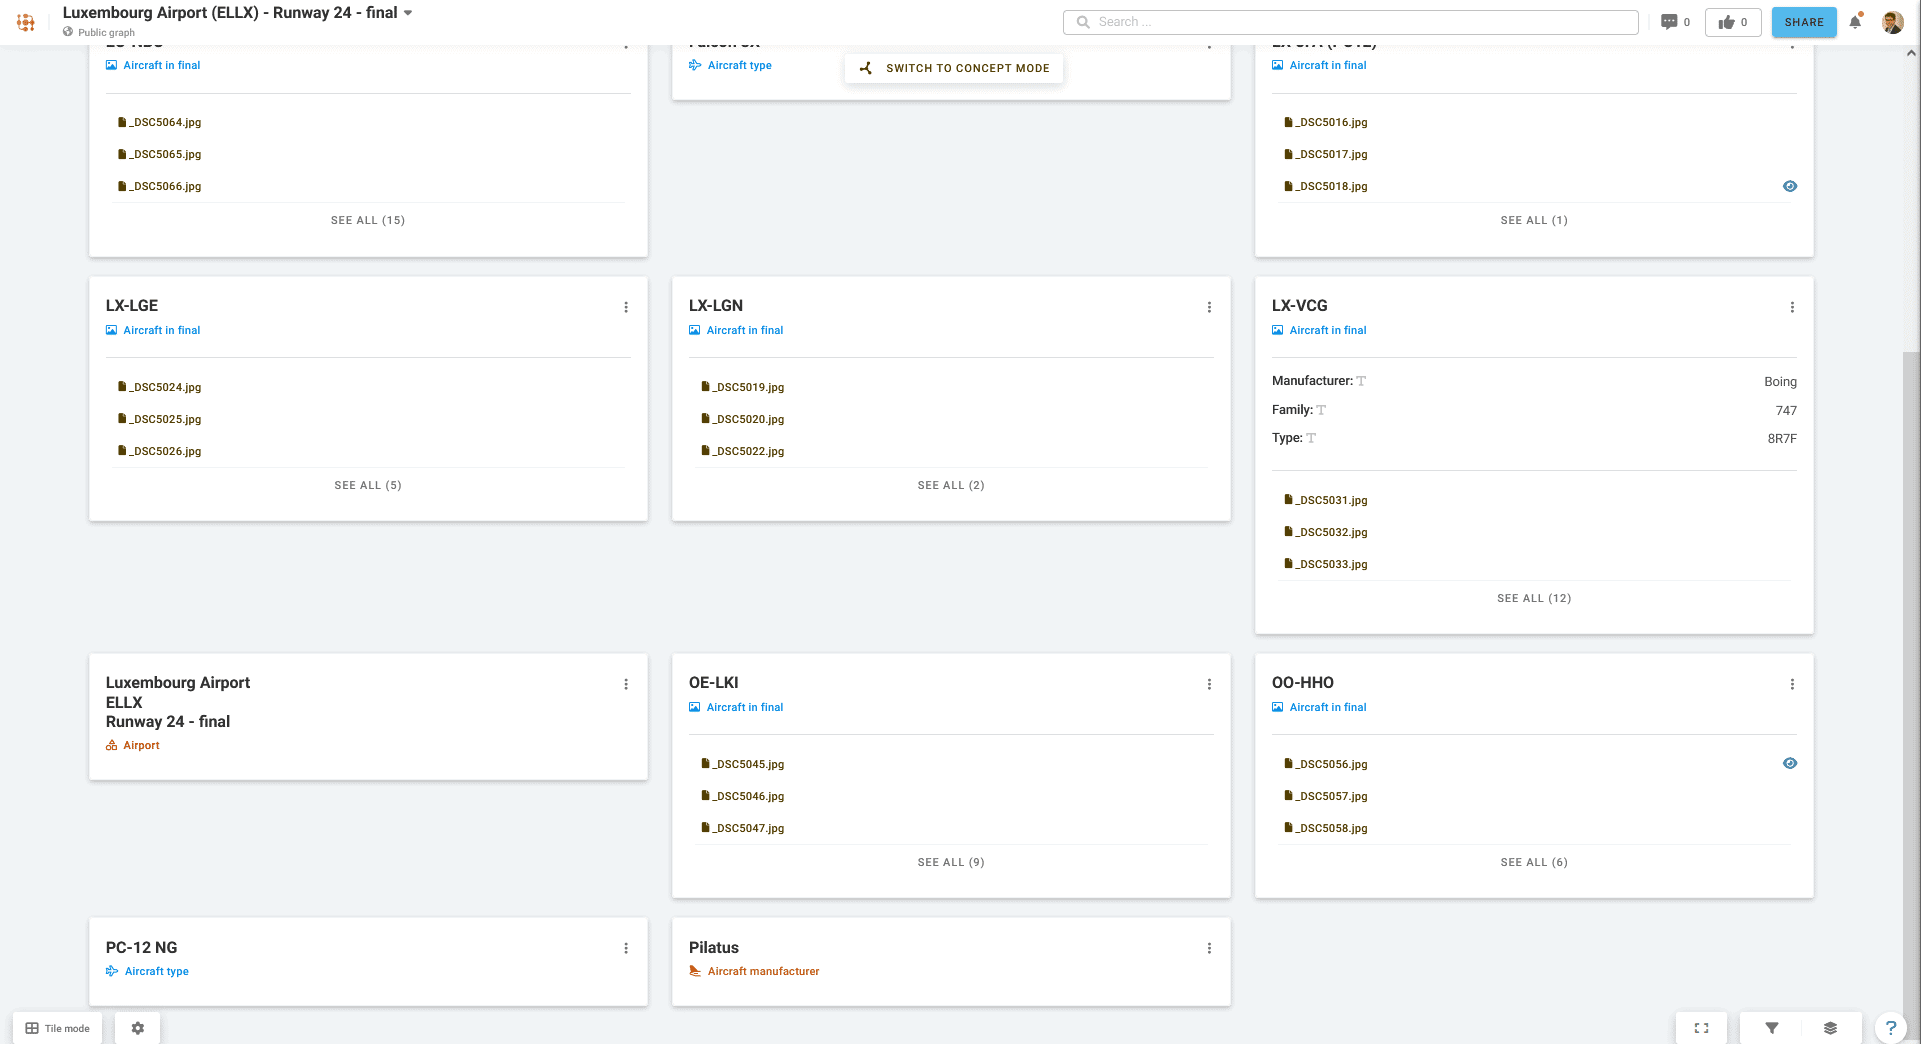Click SEE ALL (5) in LX-LGE card
This screenshot has width=1921, height=1044.
tap(368, 485)
